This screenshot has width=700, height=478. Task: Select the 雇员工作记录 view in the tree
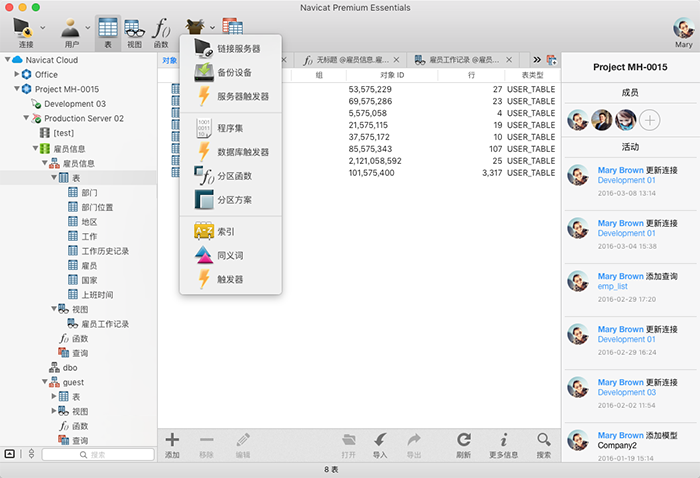[x=105, y=324]
